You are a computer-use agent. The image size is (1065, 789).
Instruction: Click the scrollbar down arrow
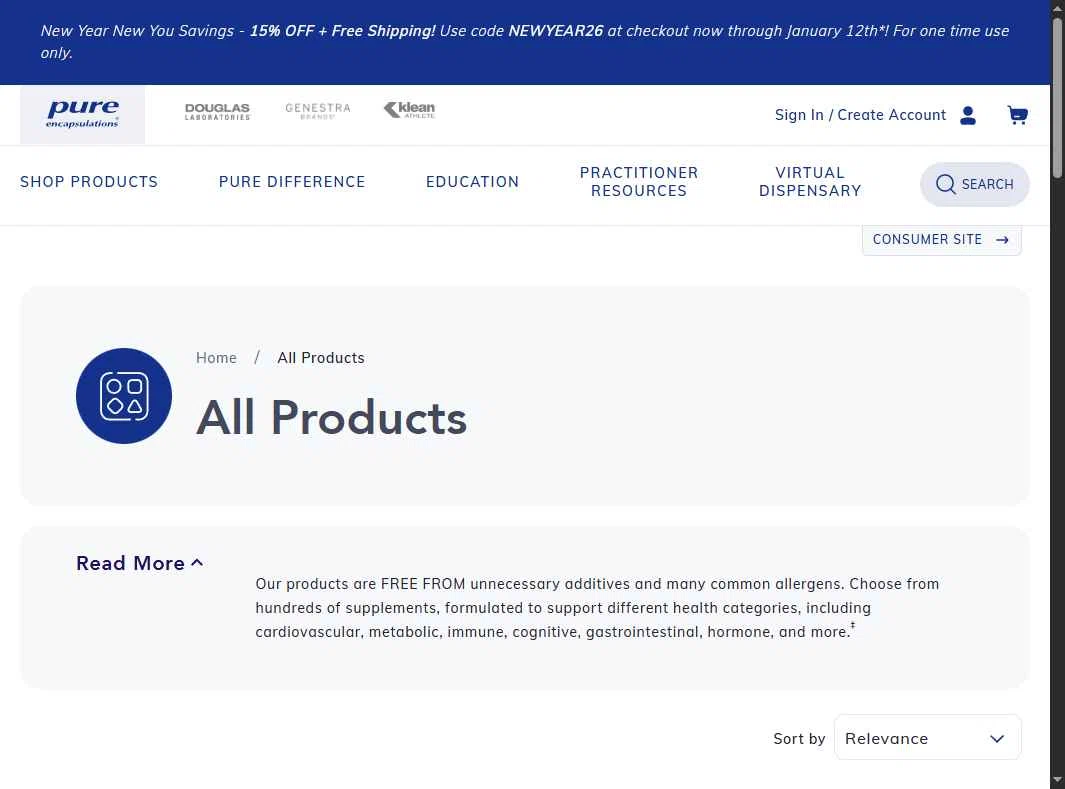[1058, 781]
